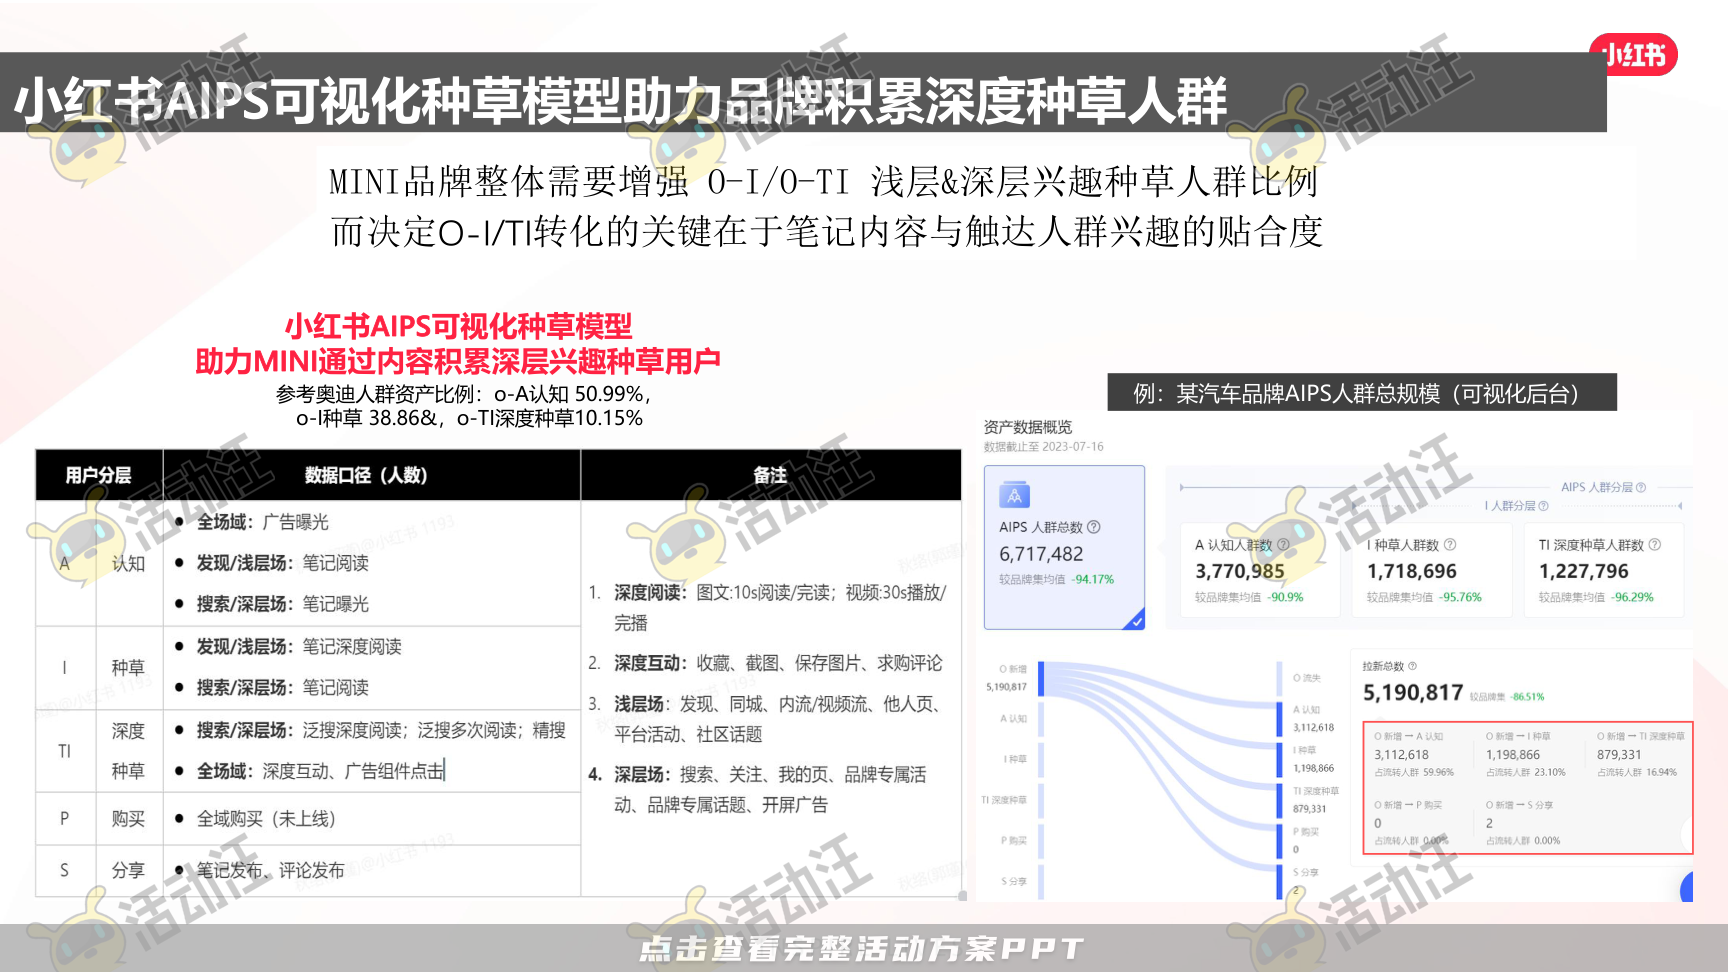Open help icon beside I 种草人群数
This screenshot has height=972, width=1728.
tap(1450, 545)
